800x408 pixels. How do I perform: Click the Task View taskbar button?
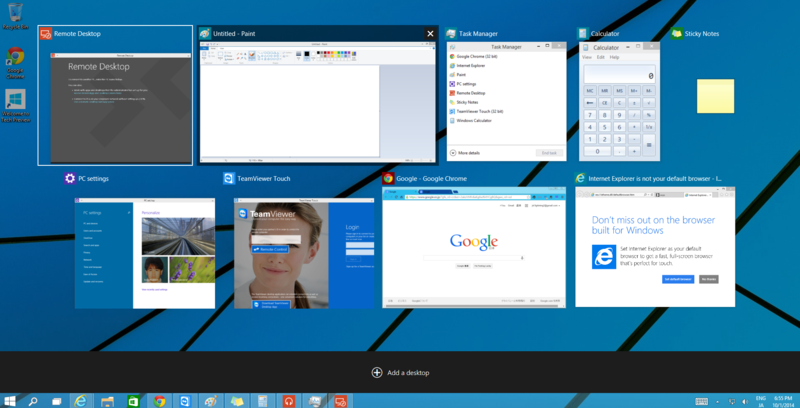coord(57,401)
